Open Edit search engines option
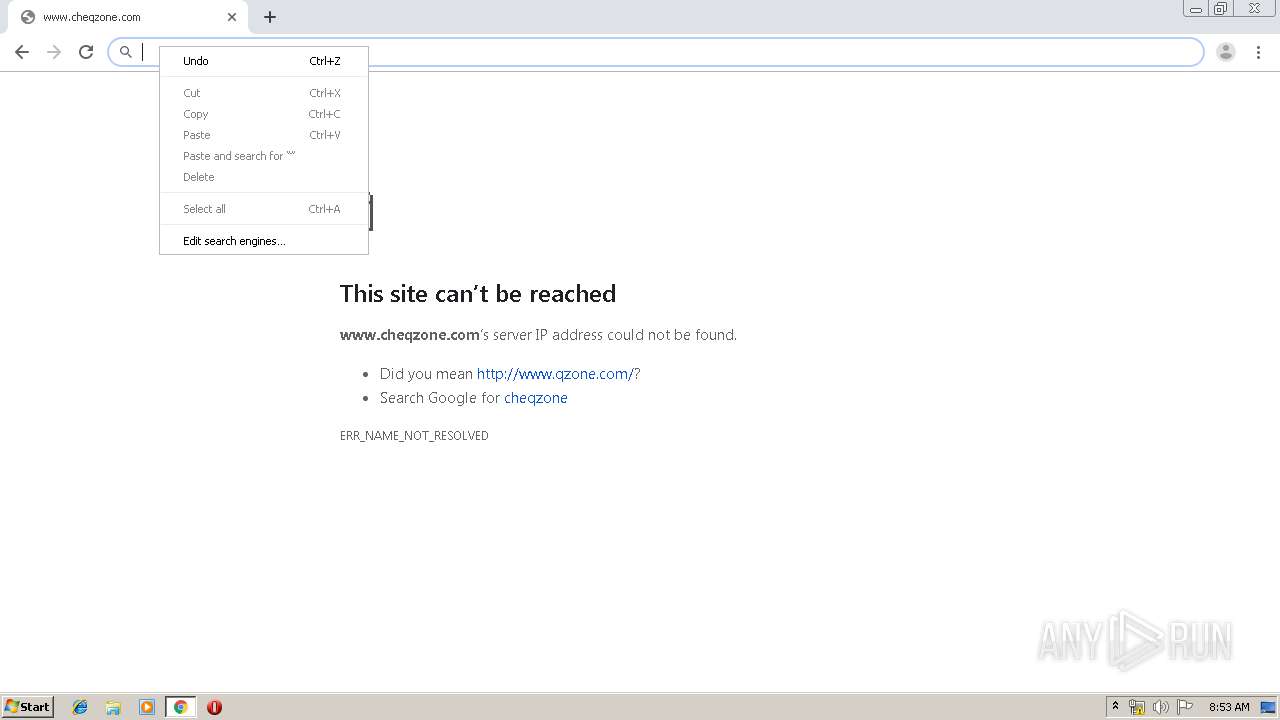 pos(264,241)
